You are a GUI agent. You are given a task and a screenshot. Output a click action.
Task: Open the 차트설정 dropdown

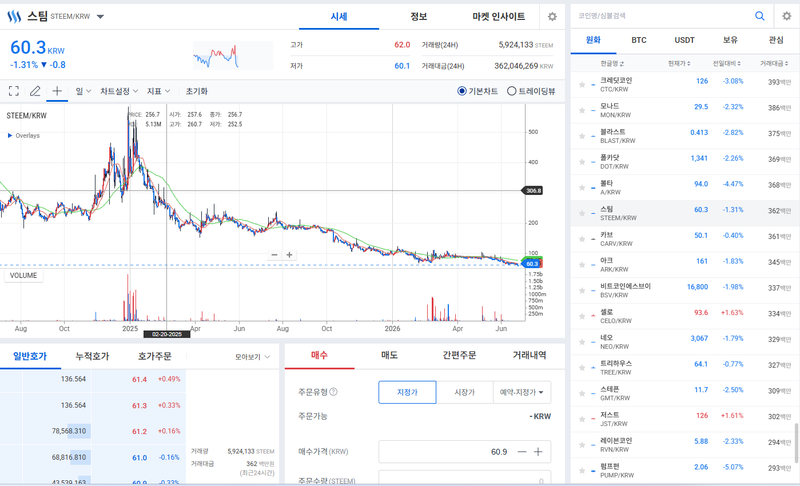click(x=119, y=91)
